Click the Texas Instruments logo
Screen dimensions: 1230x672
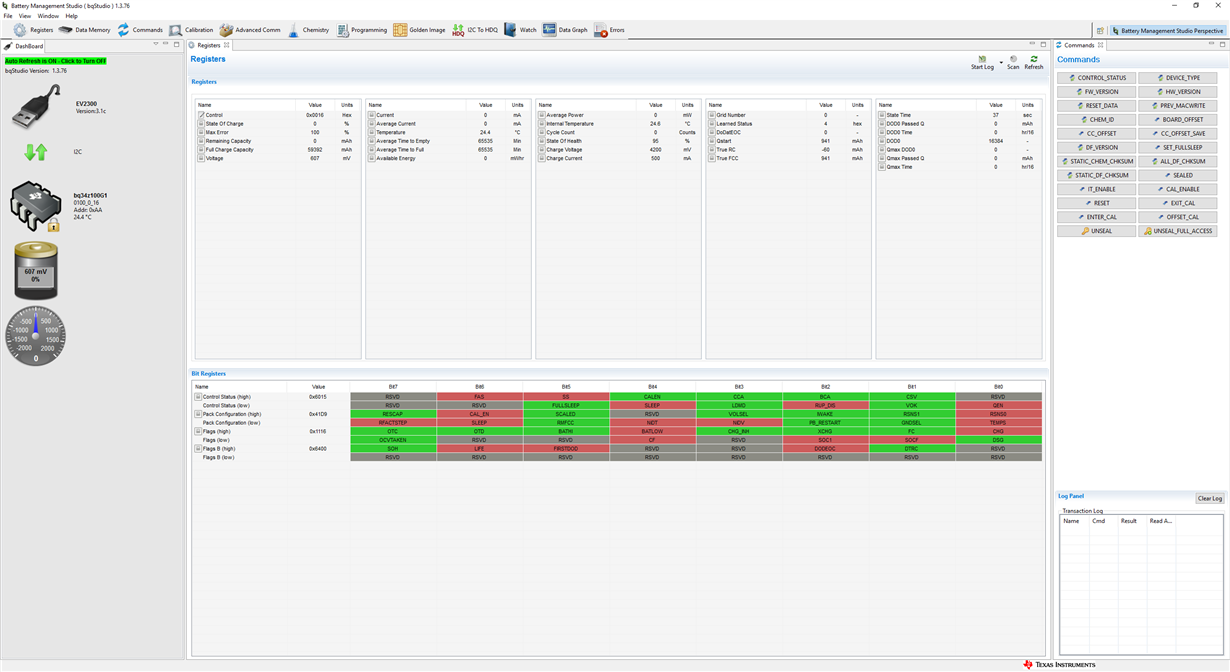coord(1059,664)
